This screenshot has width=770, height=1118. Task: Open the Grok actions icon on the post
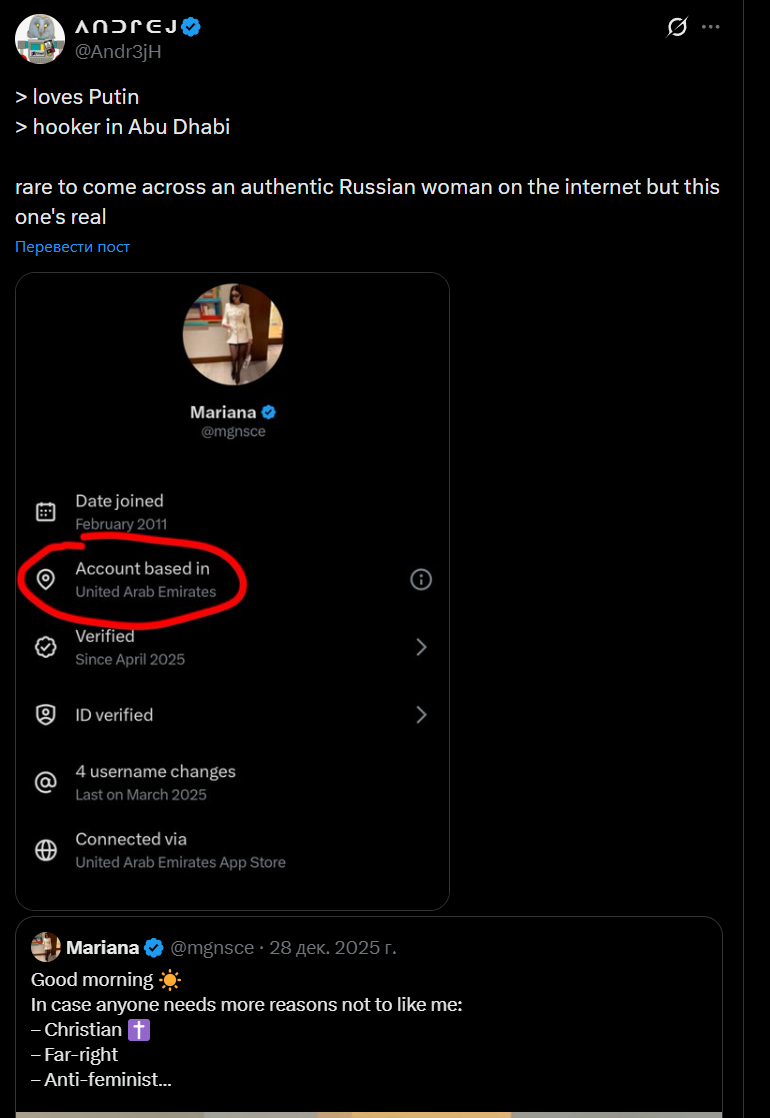[677, 27]
